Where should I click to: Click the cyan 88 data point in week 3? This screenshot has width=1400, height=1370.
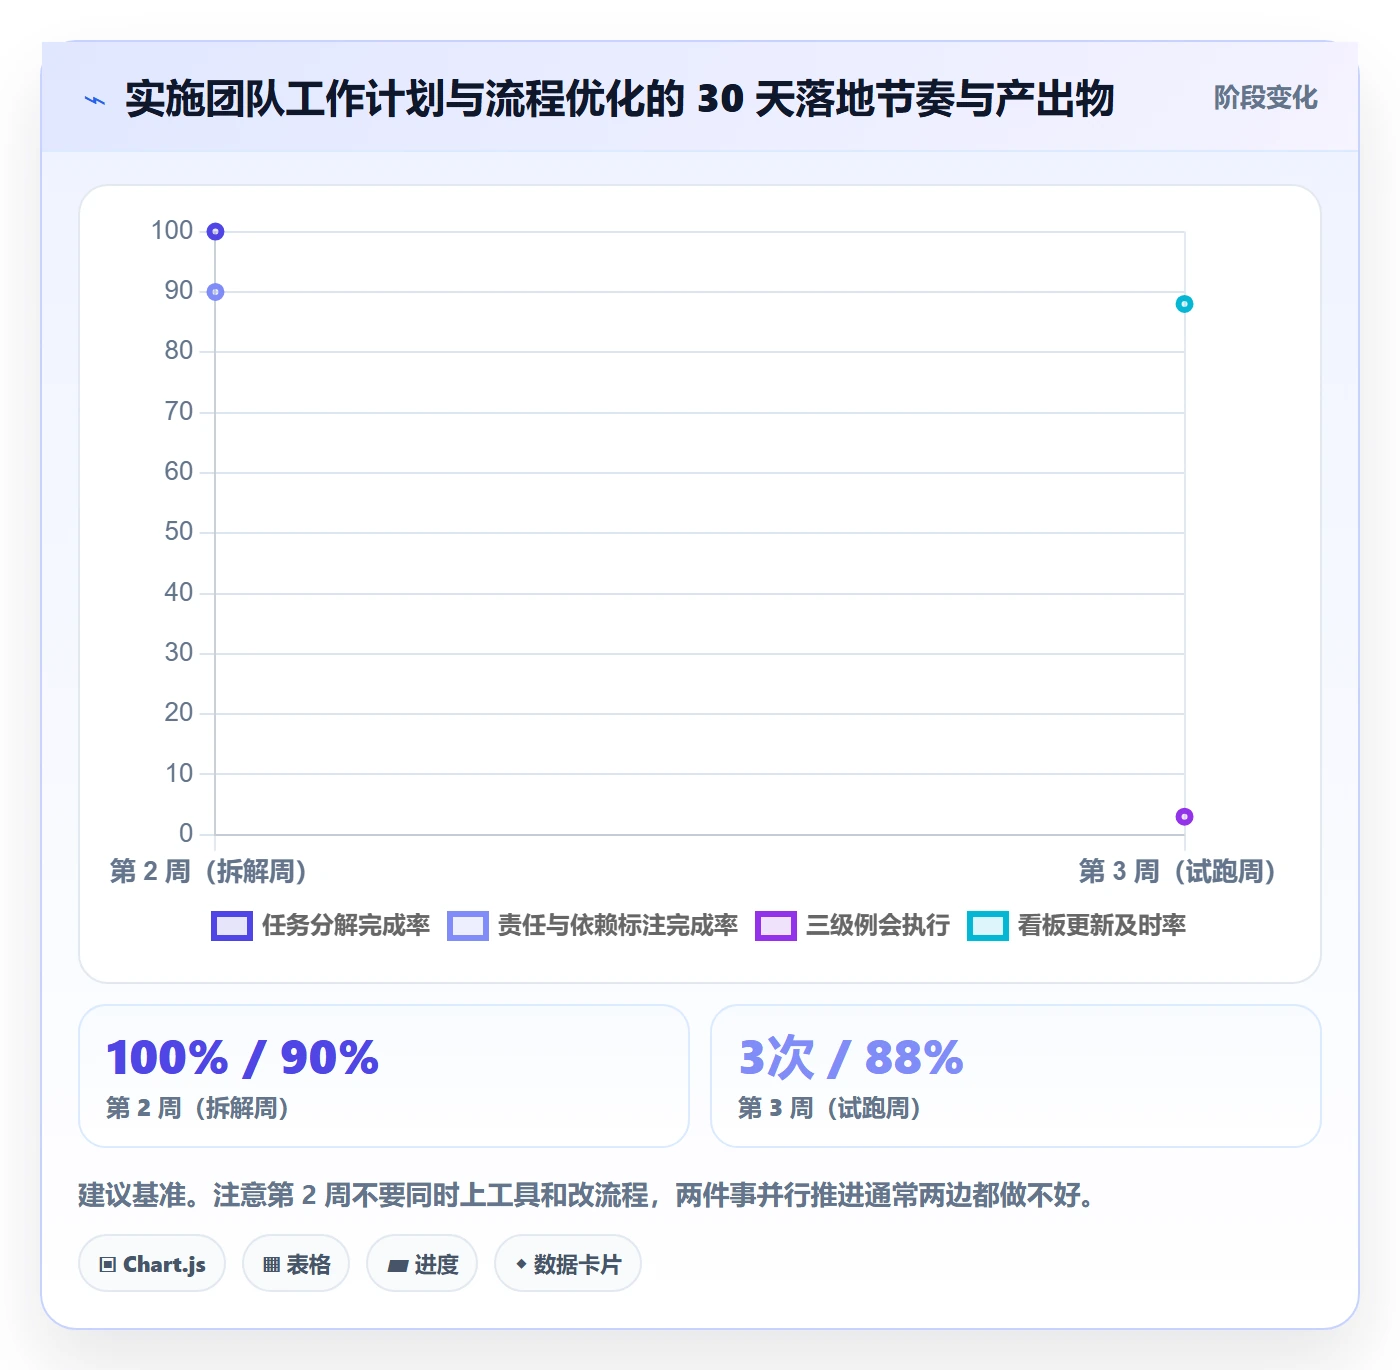[1184, 304]
